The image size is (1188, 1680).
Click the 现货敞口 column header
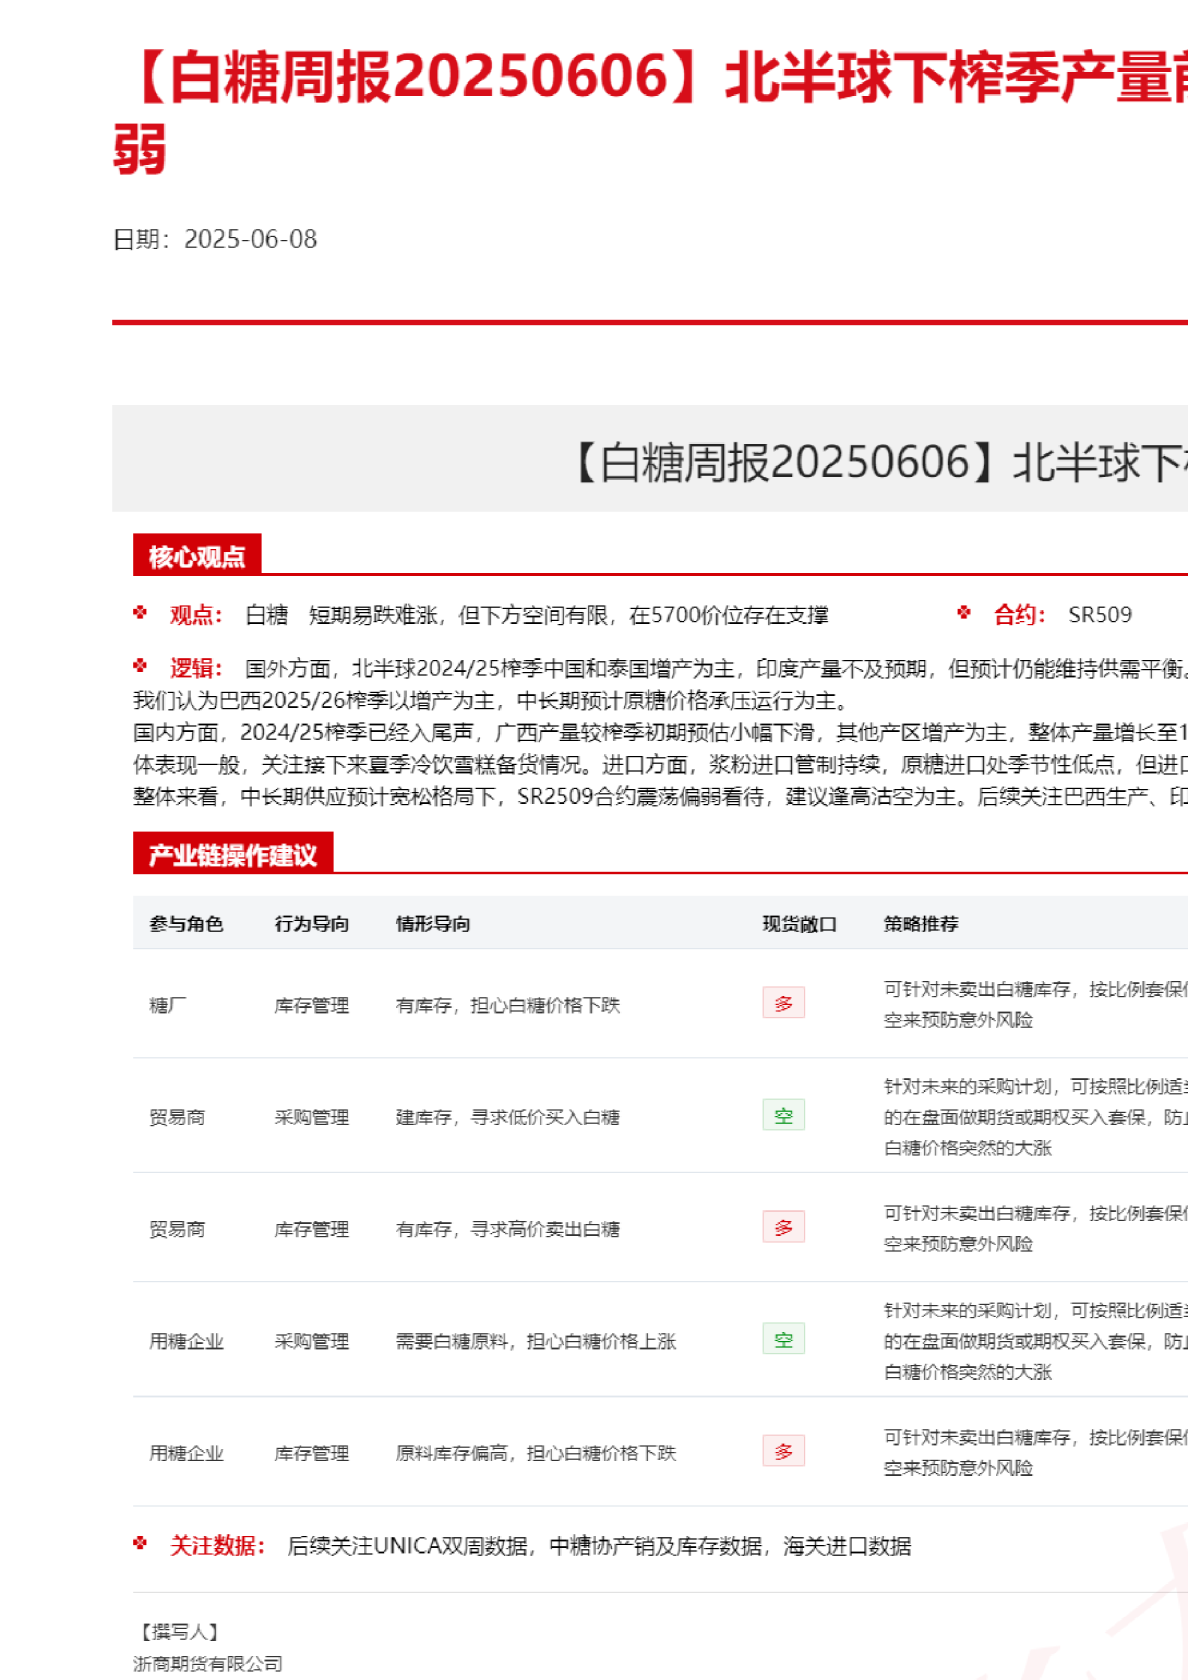click(x=799, y=924)
